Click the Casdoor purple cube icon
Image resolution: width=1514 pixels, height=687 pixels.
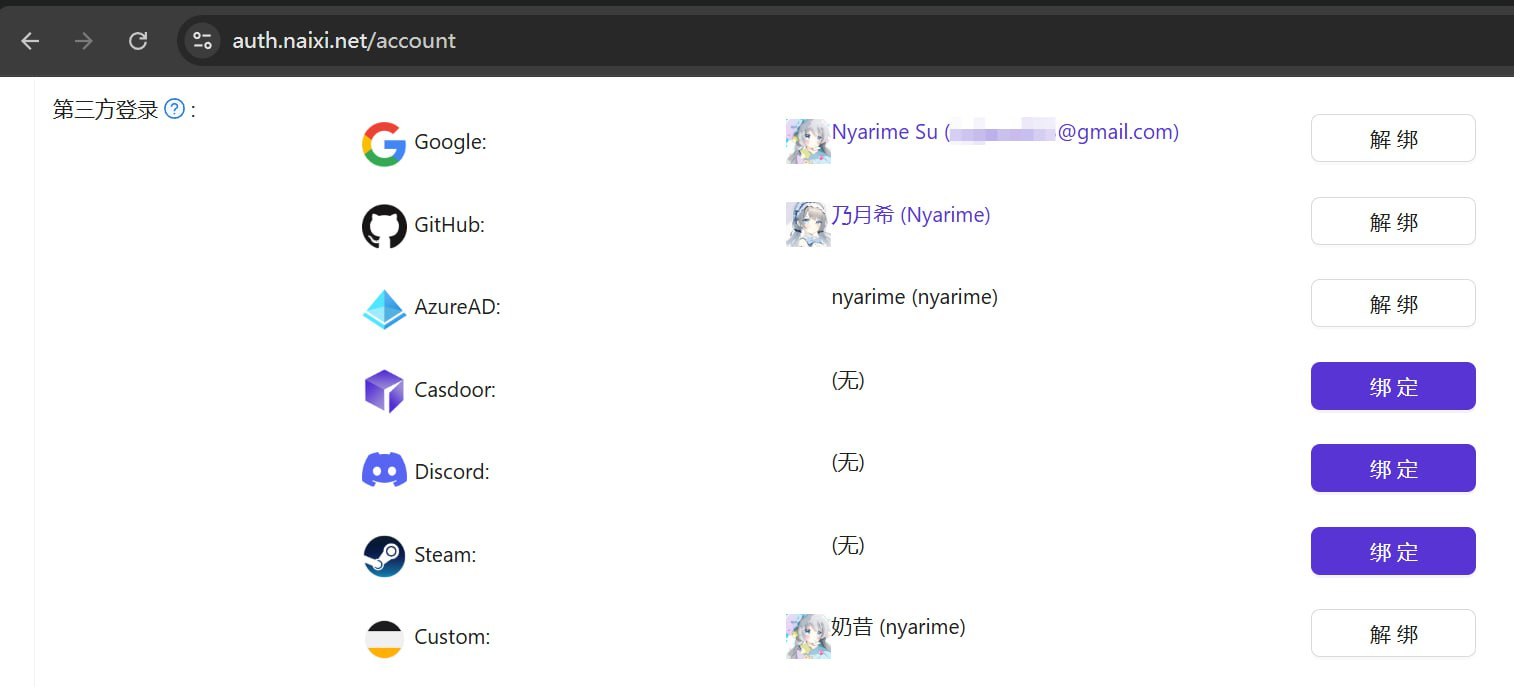point(383,391)
